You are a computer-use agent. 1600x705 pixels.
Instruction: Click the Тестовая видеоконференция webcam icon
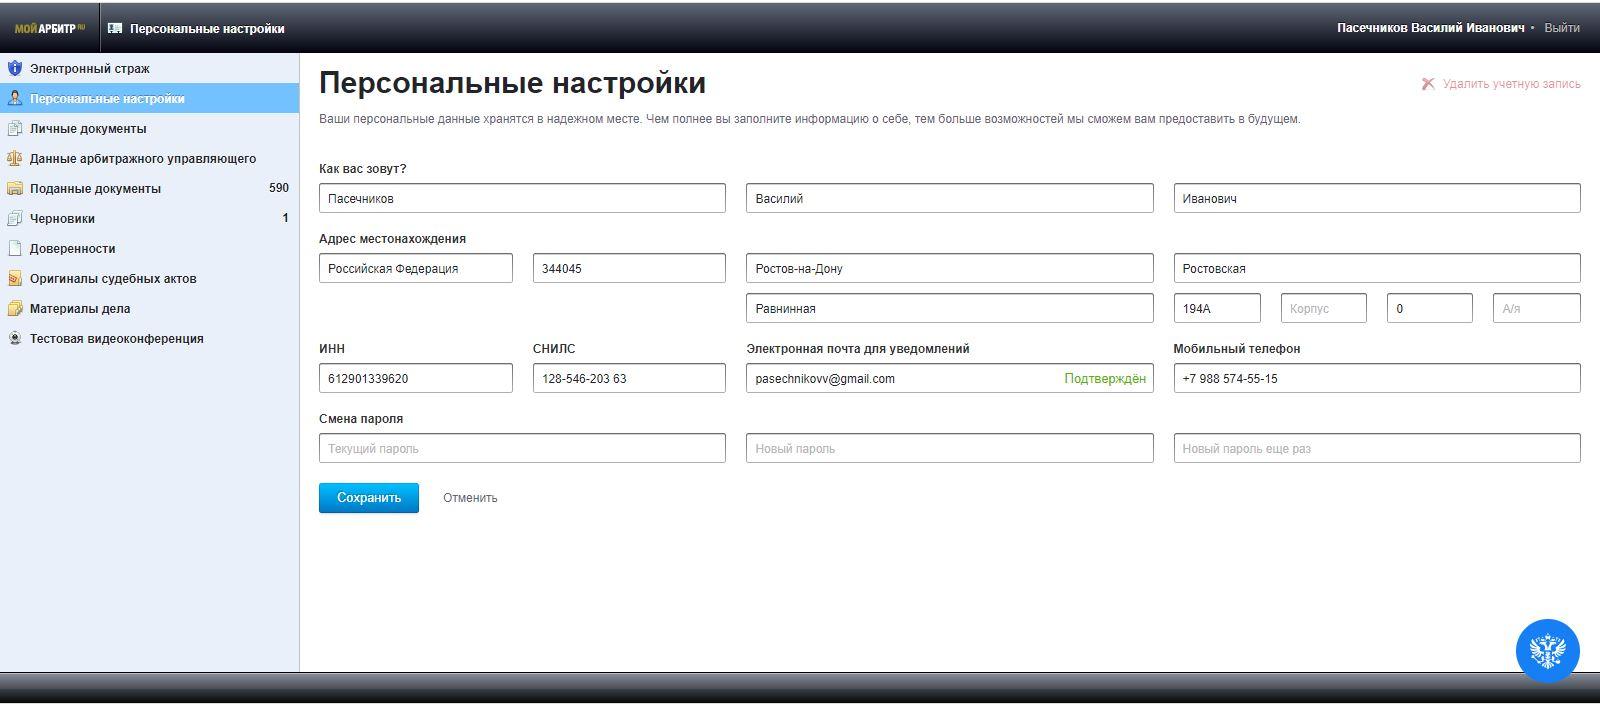point(14,339)
